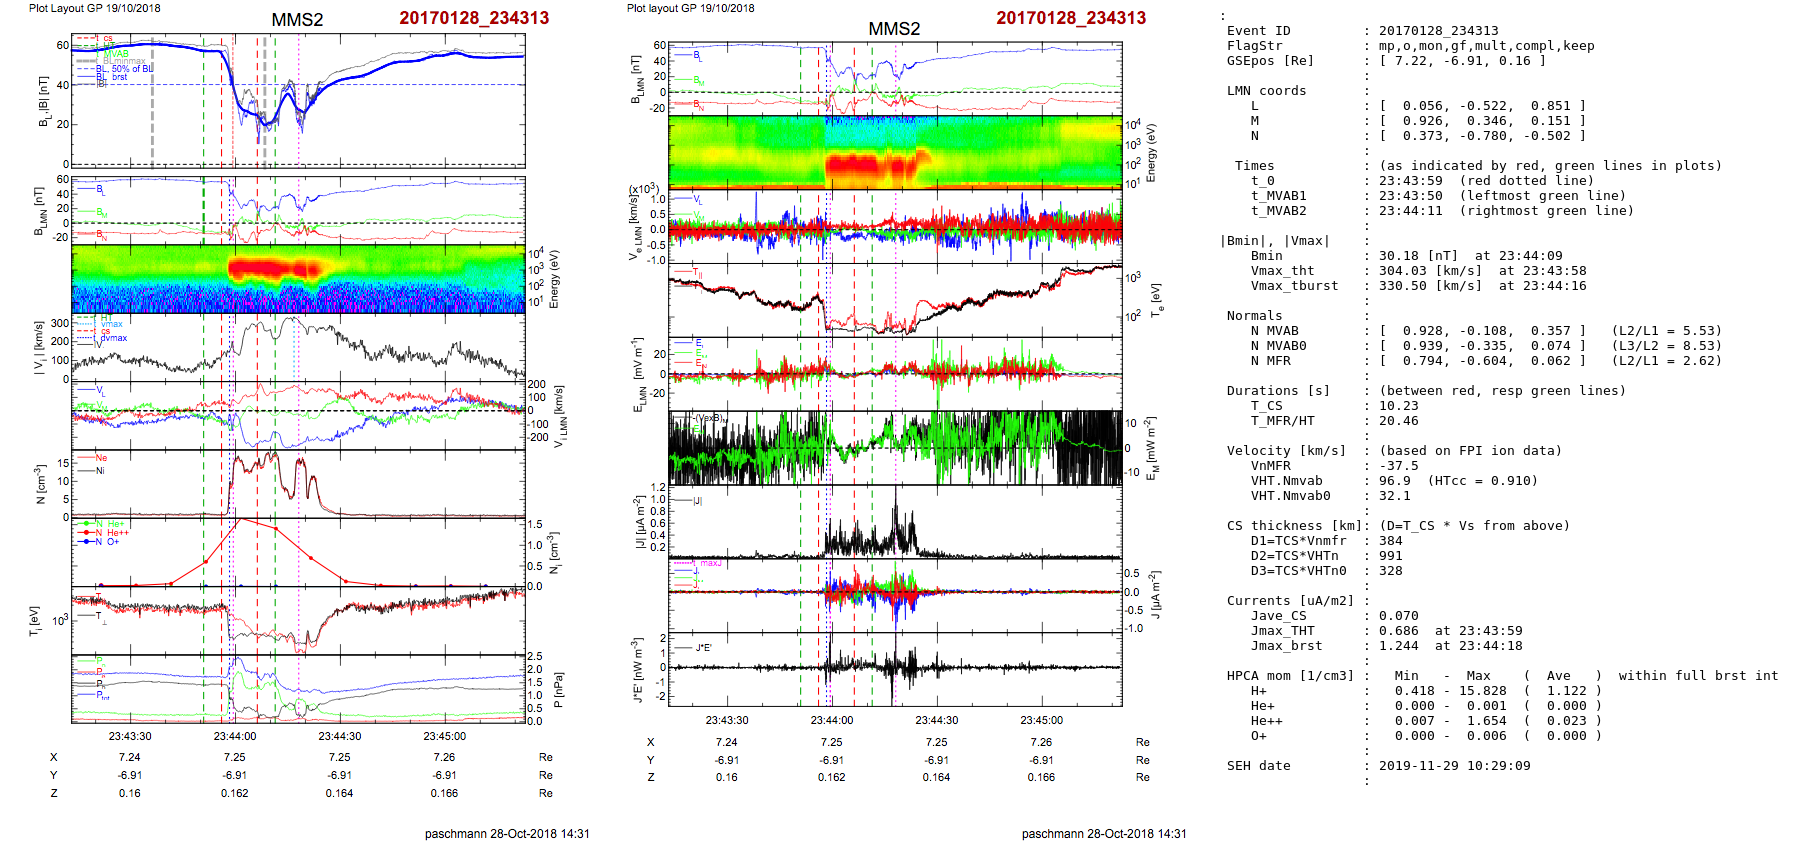Click the 'LMN coords' heading in text panel
This screenshot has width=1804, height=841.
[x=1266, y=91]
